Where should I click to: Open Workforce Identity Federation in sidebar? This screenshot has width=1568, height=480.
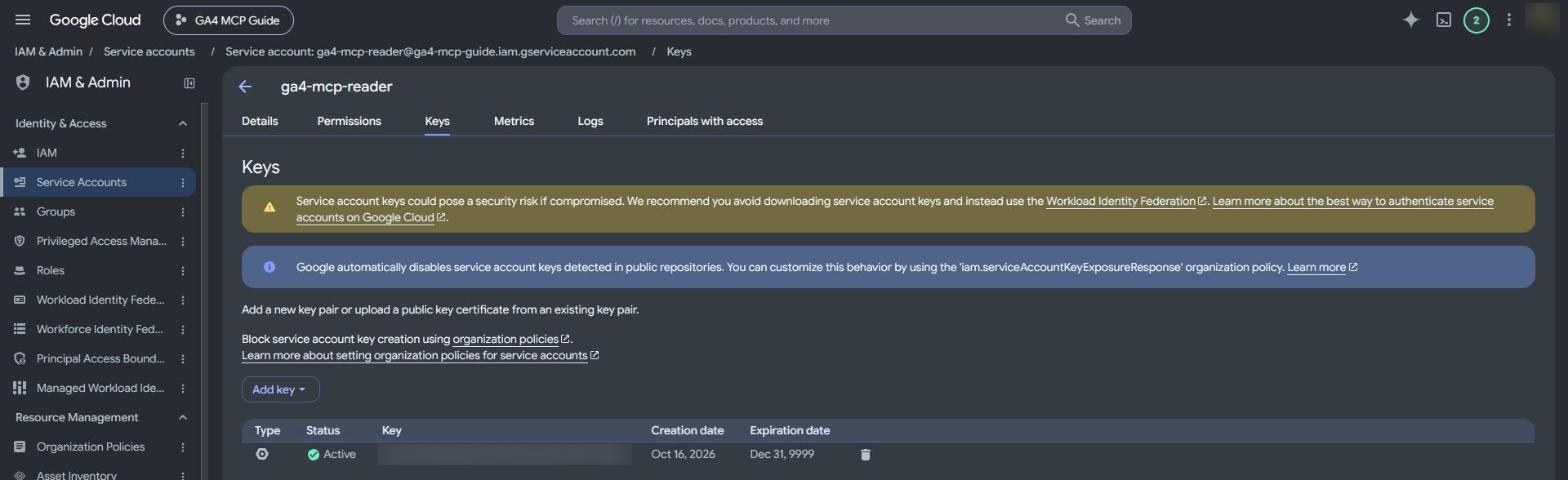pos(99,329)
